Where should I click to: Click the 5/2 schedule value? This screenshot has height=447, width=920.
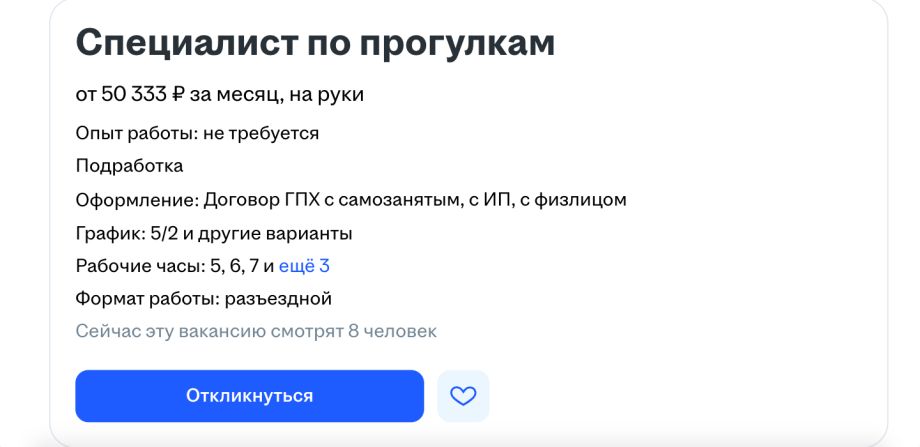[x=162, y=233]
